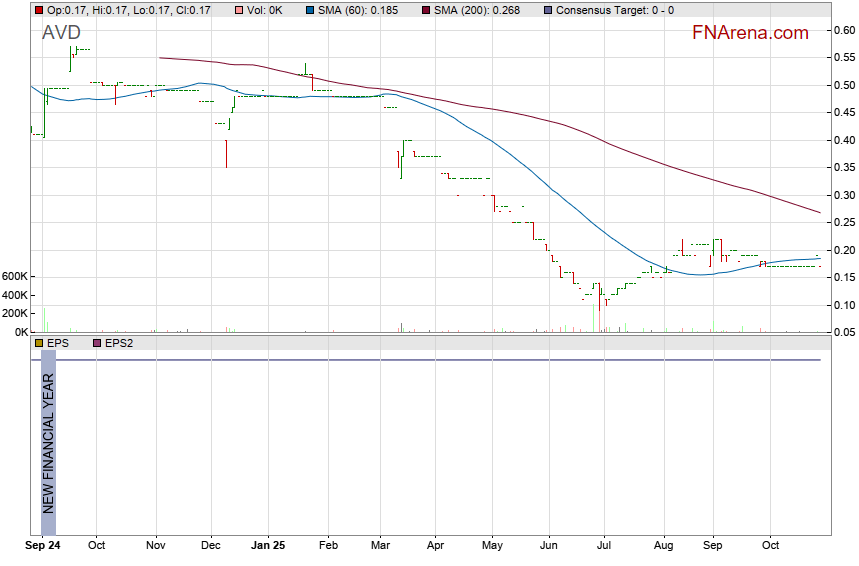This screenshot has width=859, height=566.
Task: Click the Jan 25 date label
Action: tap(268, 546)
